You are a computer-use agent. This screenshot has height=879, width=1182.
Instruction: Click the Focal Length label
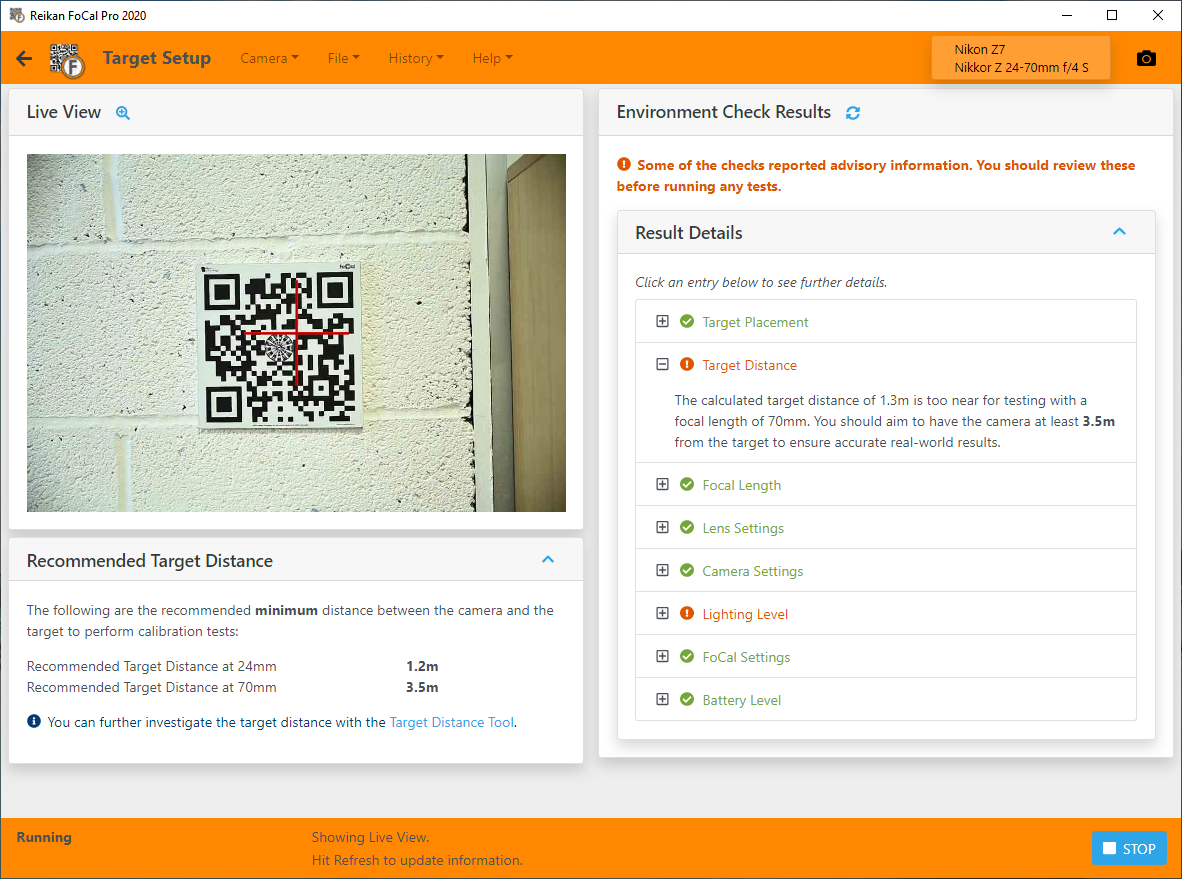coord(742,485)
